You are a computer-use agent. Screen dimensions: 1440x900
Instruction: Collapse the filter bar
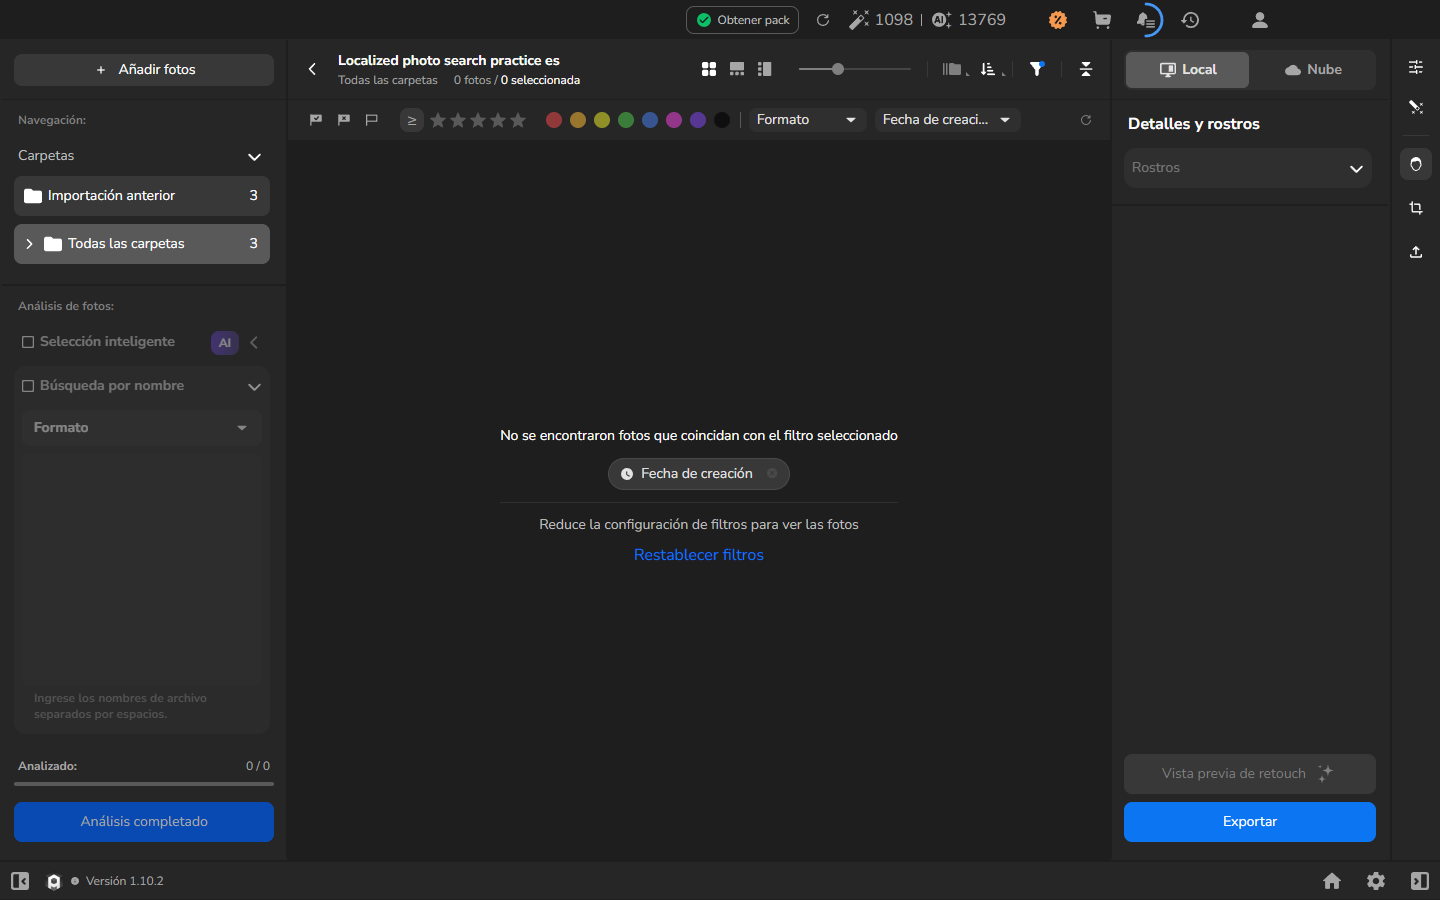tap(1086, 69)
